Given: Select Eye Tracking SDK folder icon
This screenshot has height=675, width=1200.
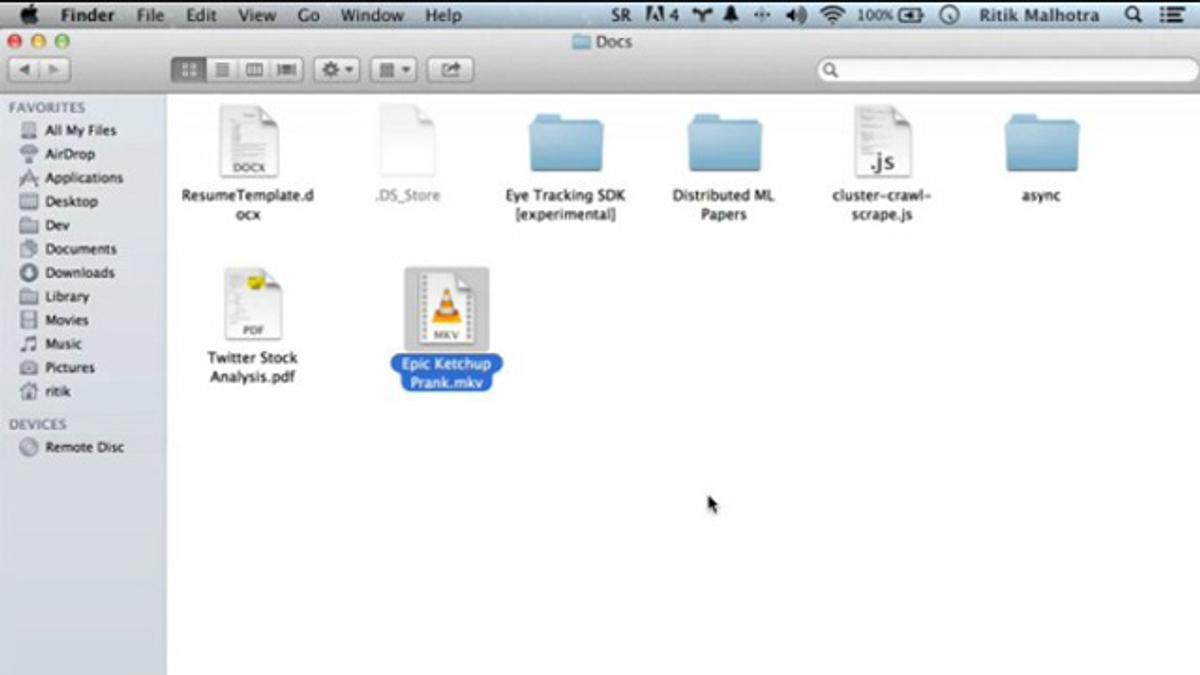Looking at the screenshot, I should tap(566, 143).
